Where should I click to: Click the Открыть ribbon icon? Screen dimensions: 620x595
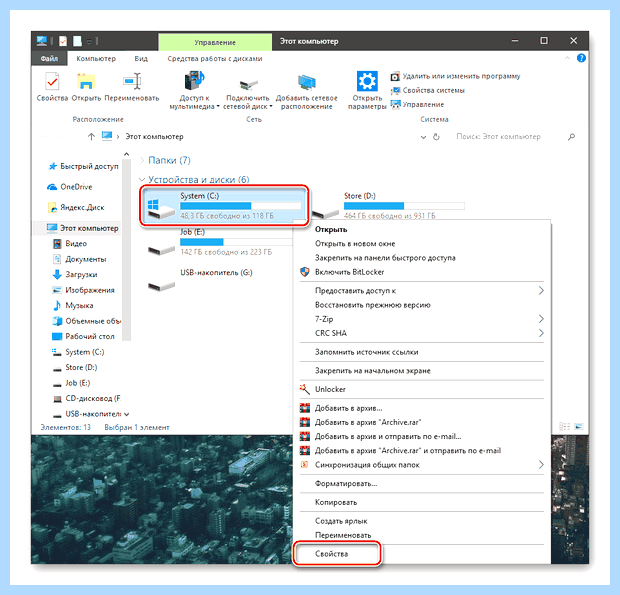coord(86,87)
